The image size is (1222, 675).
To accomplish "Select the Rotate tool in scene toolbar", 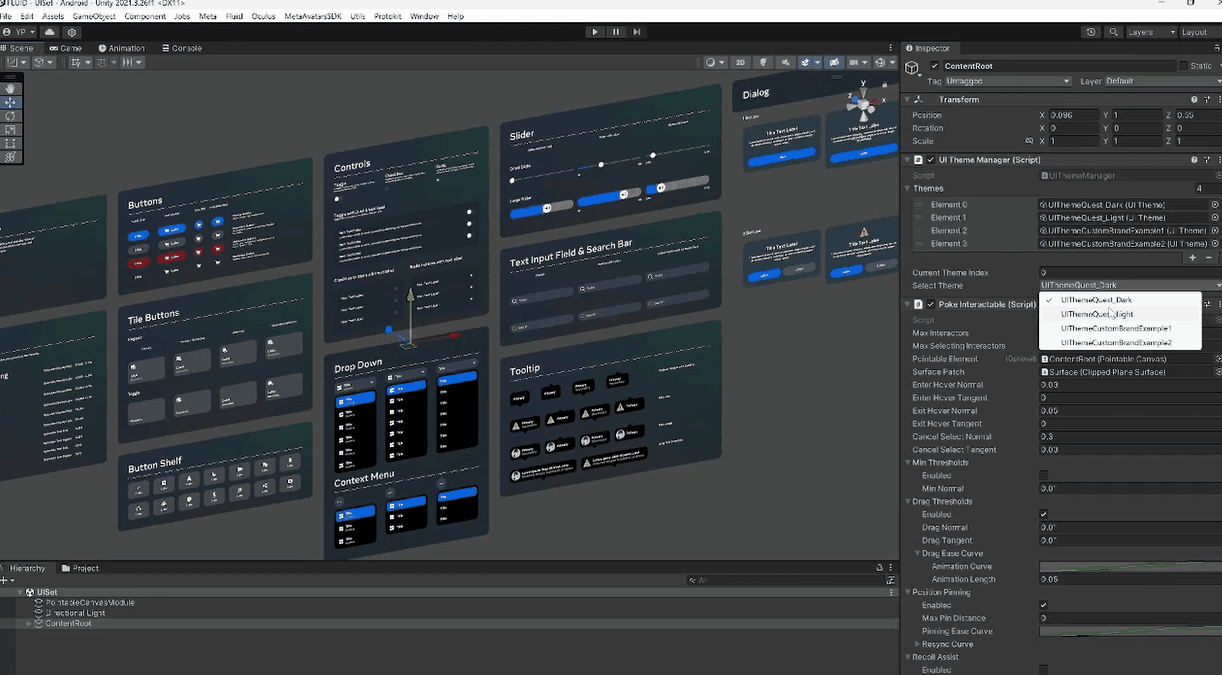I will (x=10, y=116).
